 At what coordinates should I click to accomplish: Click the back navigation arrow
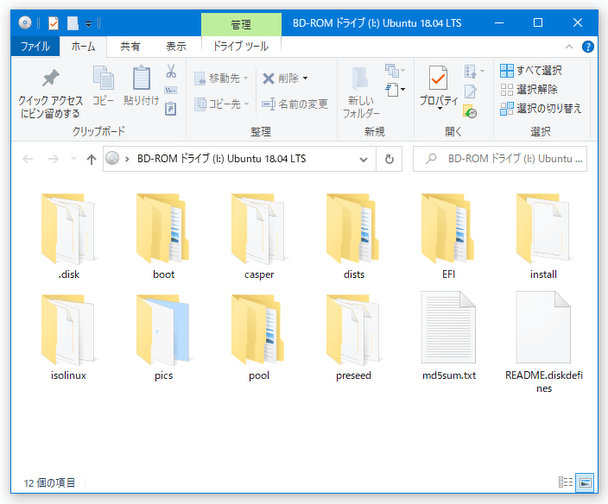(x=28, y=159)
